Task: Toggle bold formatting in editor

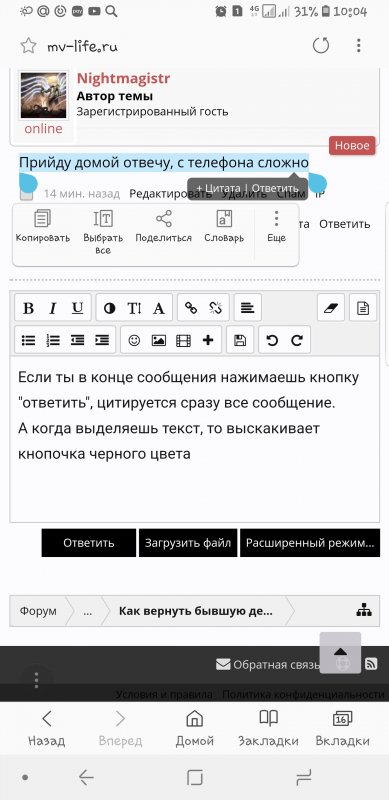Action: (x=29, y=308)
